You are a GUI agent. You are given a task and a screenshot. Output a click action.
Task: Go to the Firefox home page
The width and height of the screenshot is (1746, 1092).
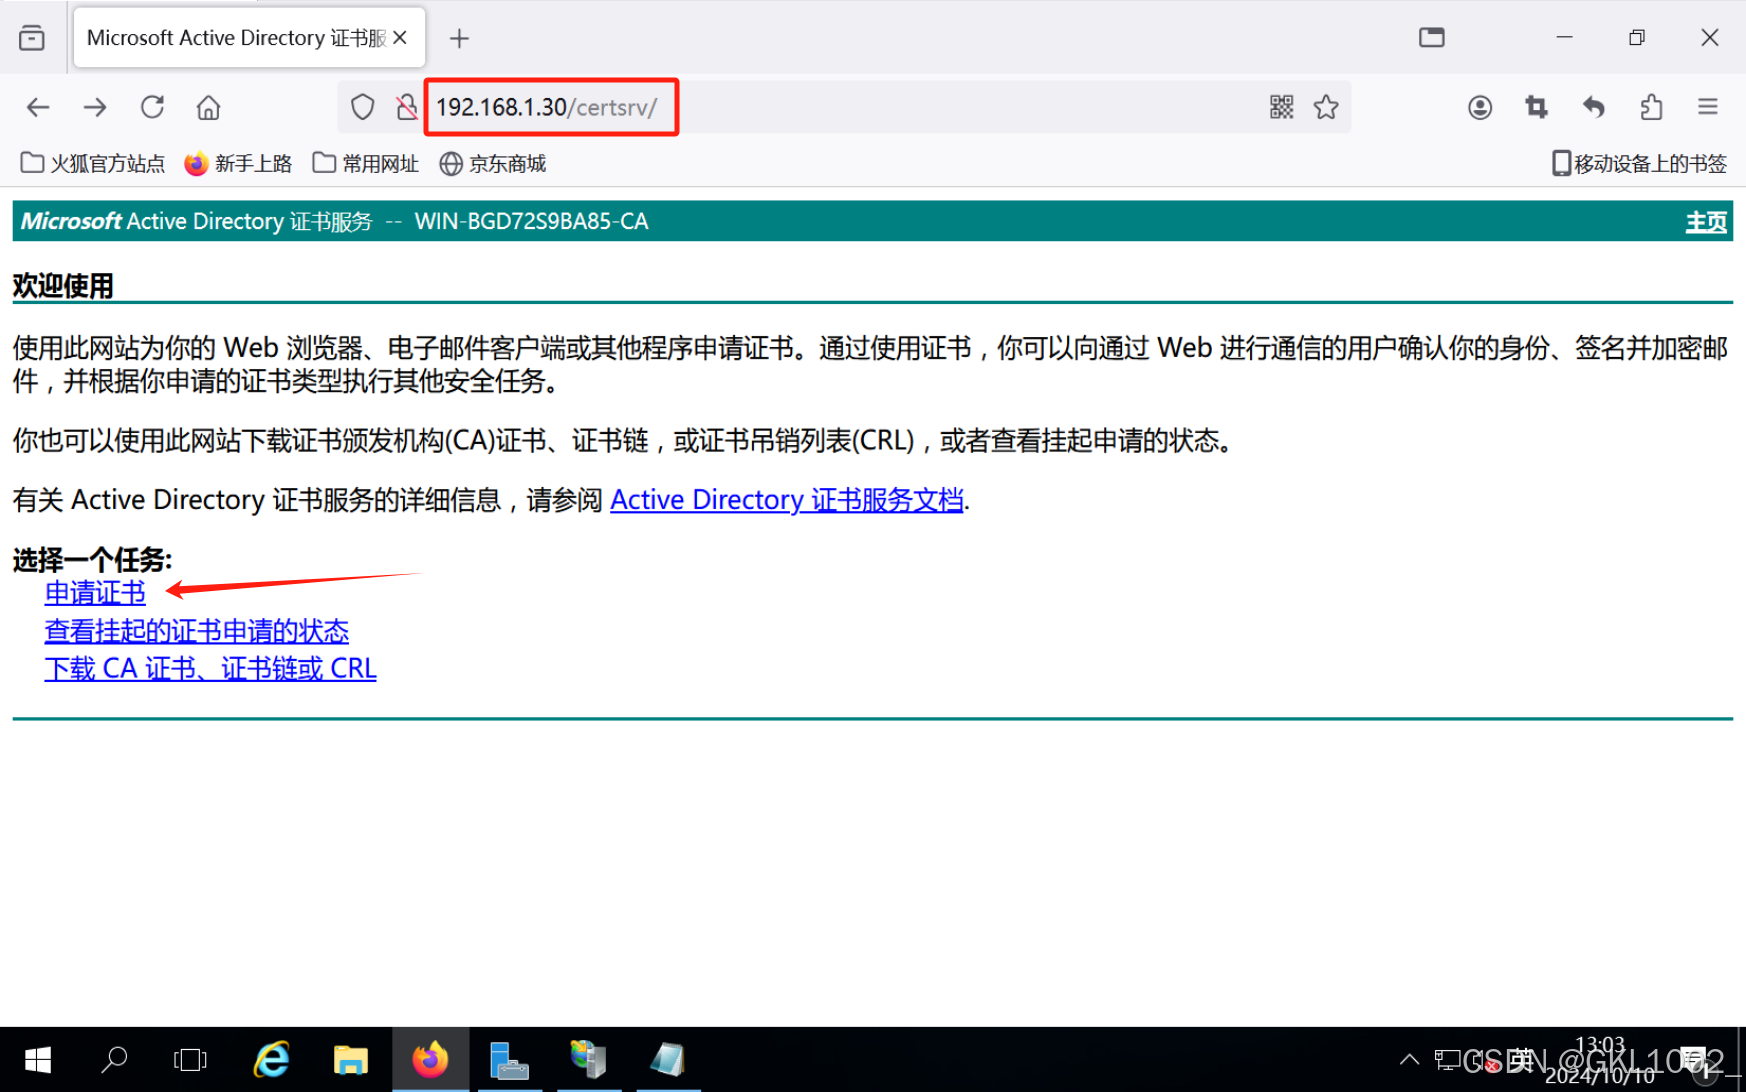pyautogui.click(x=208, y=107)
